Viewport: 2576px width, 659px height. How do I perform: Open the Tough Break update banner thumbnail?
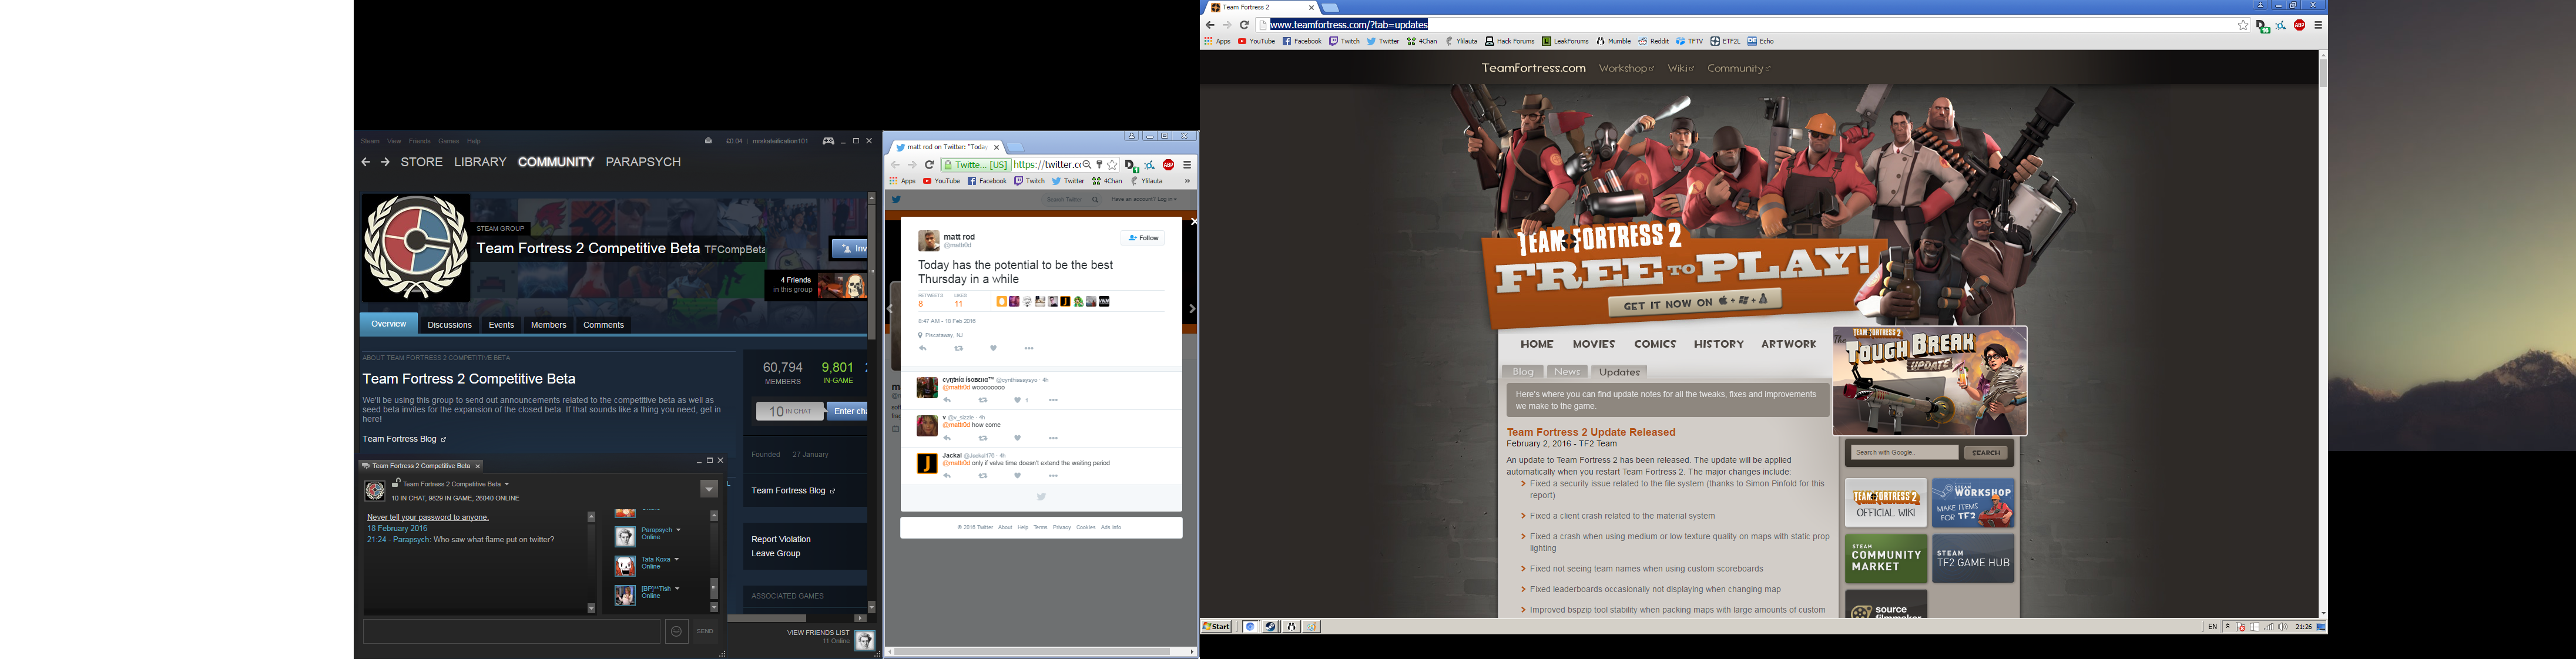1930,381
